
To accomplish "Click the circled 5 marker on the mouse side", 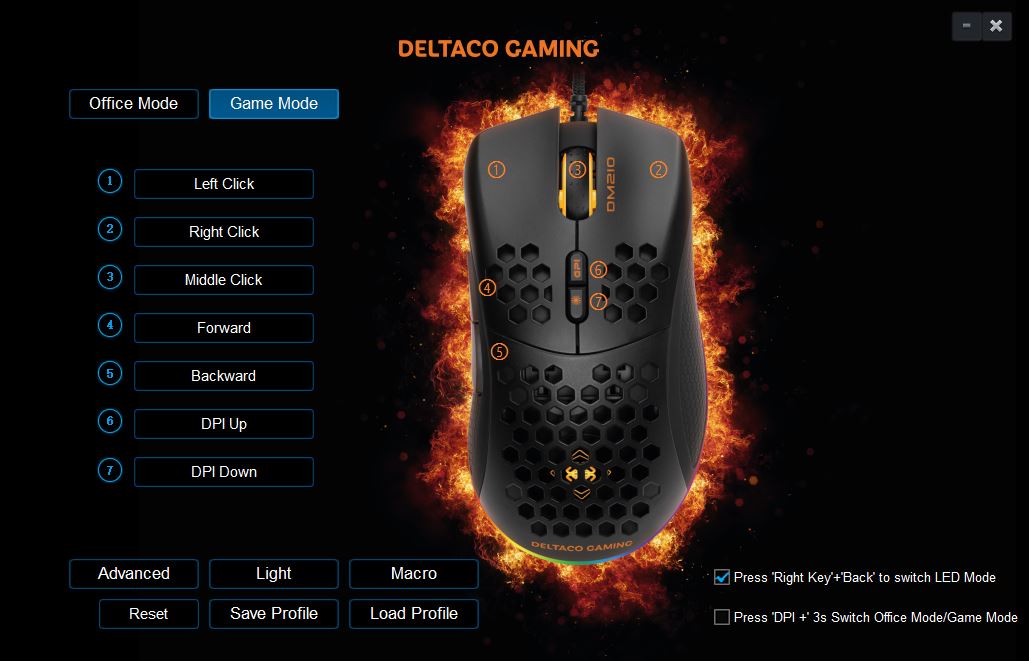I will [x=499, y=352].
